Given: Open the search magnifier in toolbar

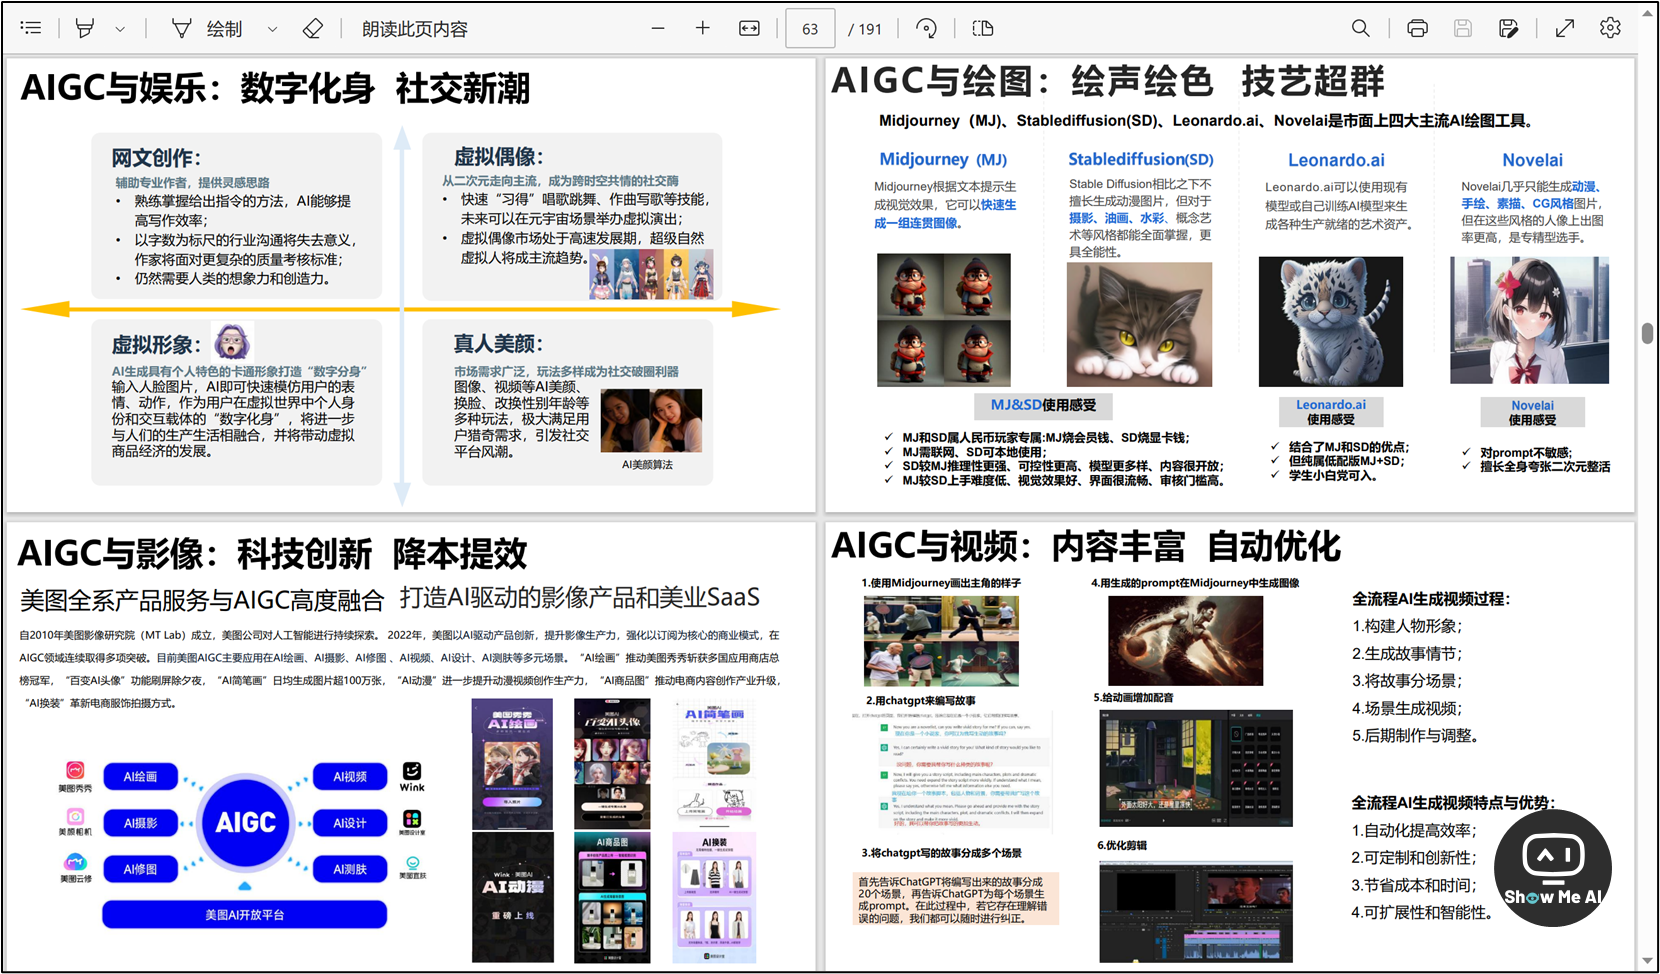Looking at the screenshot, I should (x=1361, y=28).
